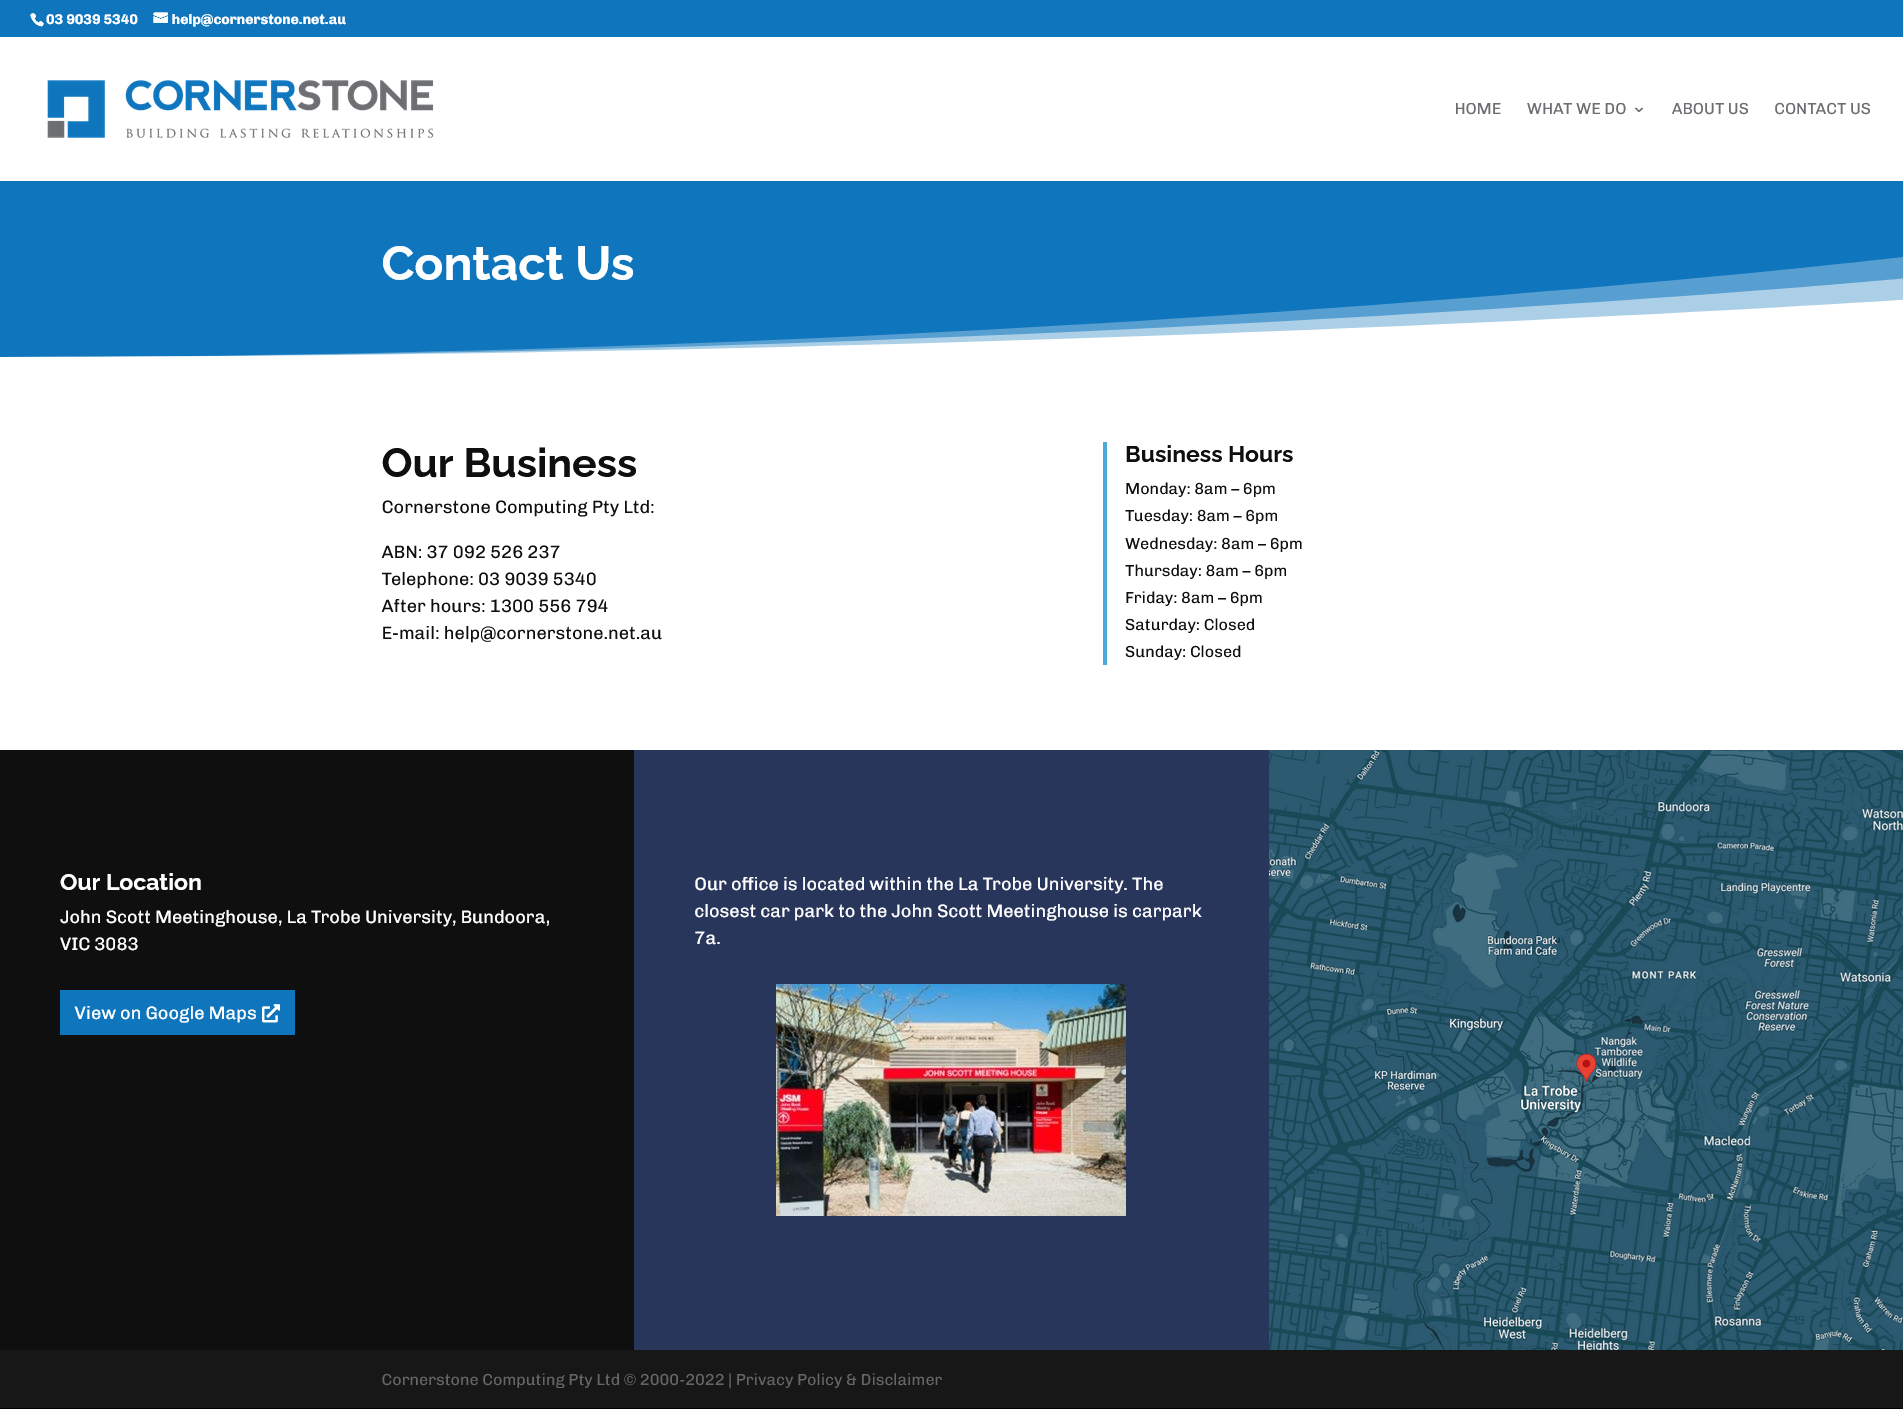1903x1409 pixels.
Task: Click Friday: 8am – 6pm hours line
Action: (1194, 598)
